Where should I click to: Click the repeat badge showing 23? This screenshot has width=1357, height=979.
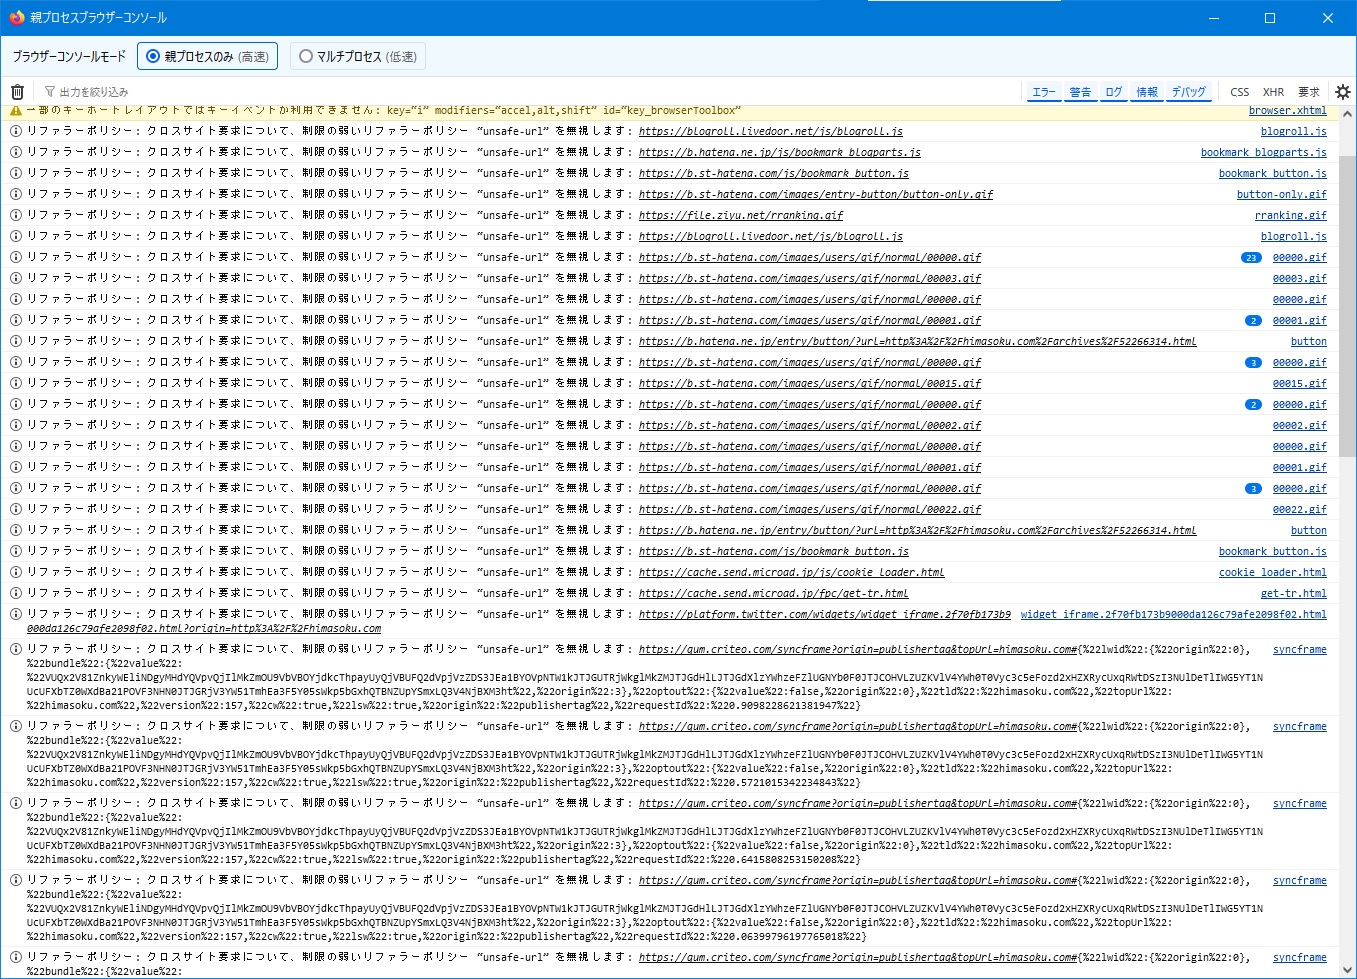click(1251, 258)
